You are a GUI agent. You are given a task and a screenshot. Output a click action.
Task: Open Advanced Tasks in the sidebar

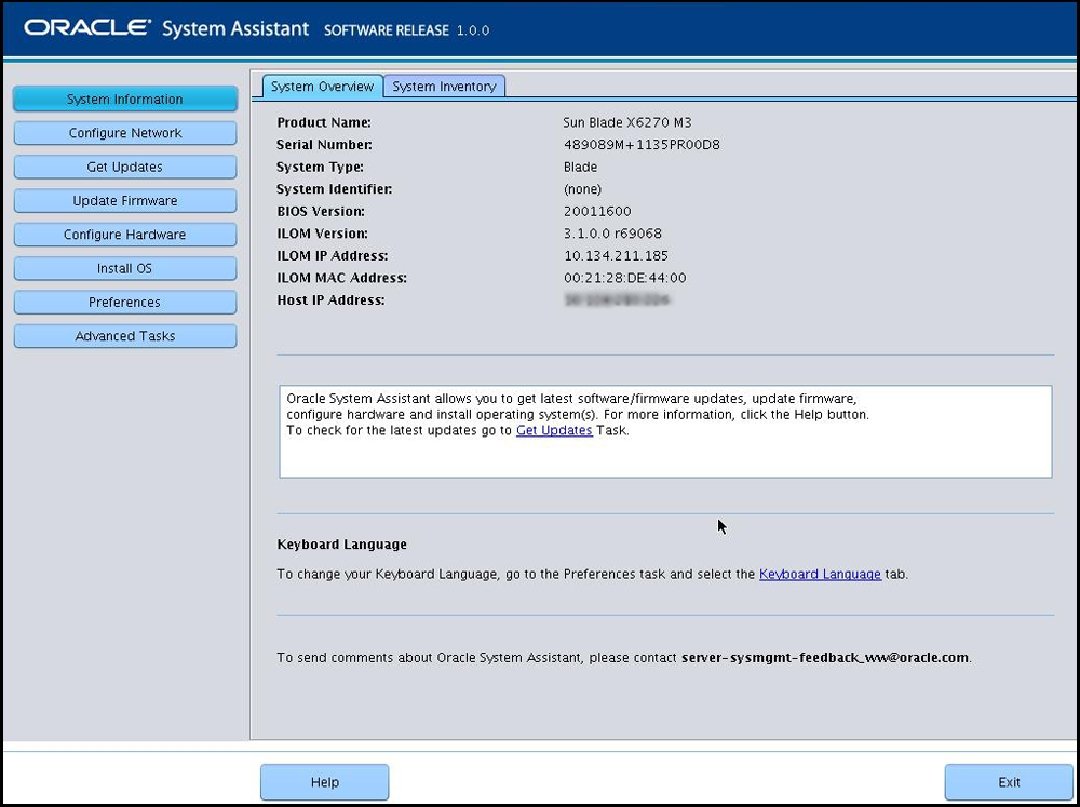124,336
